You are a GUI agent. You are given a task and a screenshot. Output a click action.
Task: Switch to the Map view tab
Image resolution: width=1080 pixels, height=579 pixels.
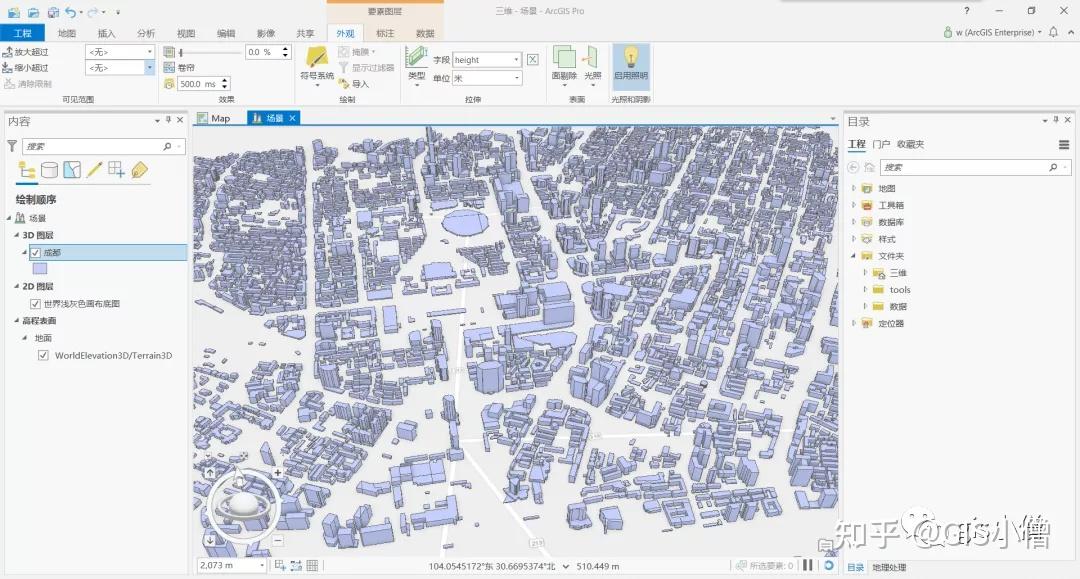(x=219, y=117)
